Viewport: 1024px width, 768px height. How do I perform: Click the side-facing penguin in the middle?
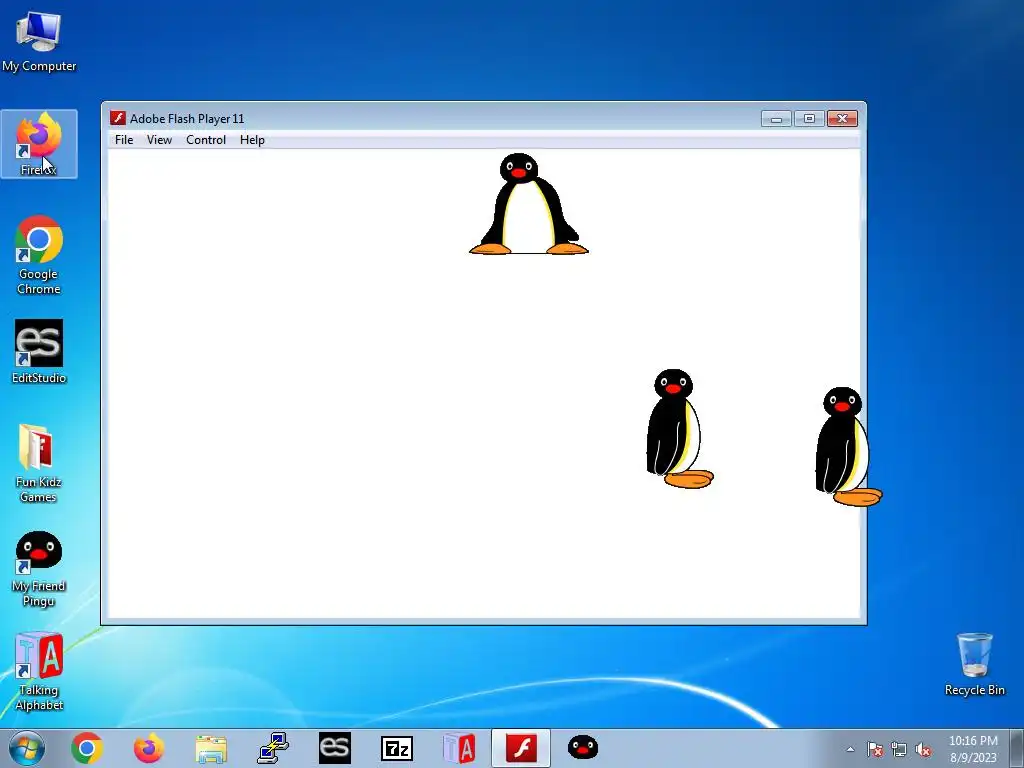(679, 429)
